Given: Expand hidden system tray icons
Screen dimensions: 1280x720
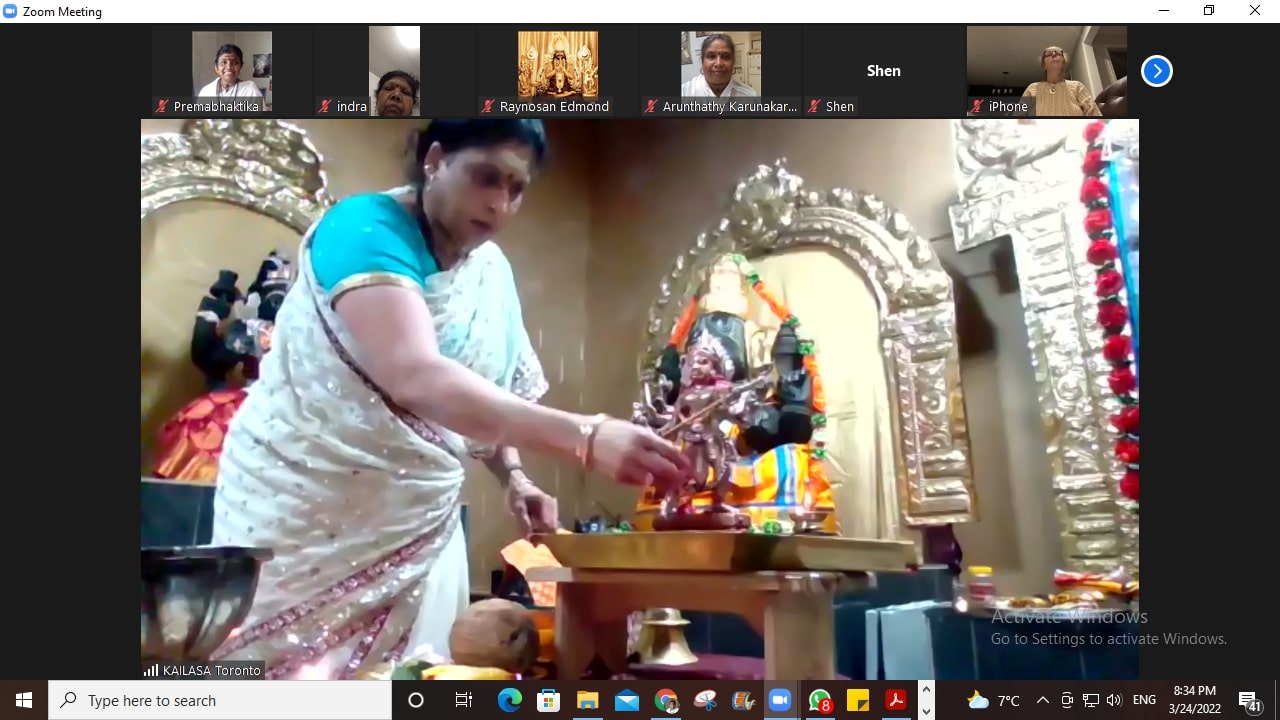Looking at the screenshot, I should (x=1042, y=700).
